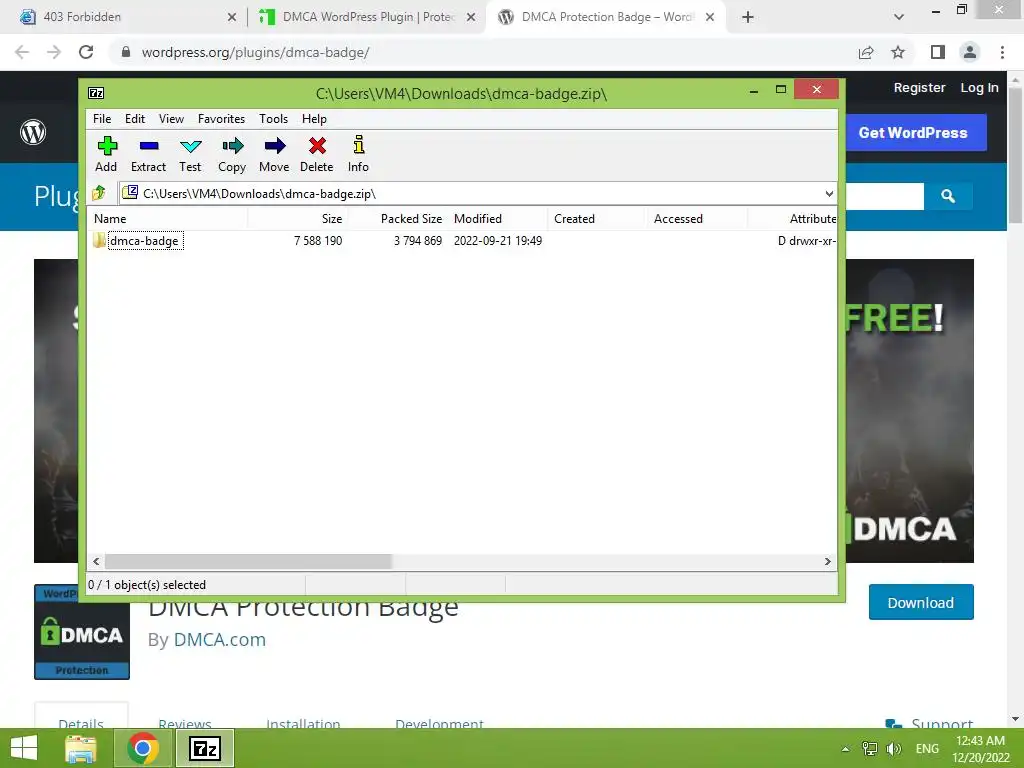Click the Register link

click(x=919, y=88)
